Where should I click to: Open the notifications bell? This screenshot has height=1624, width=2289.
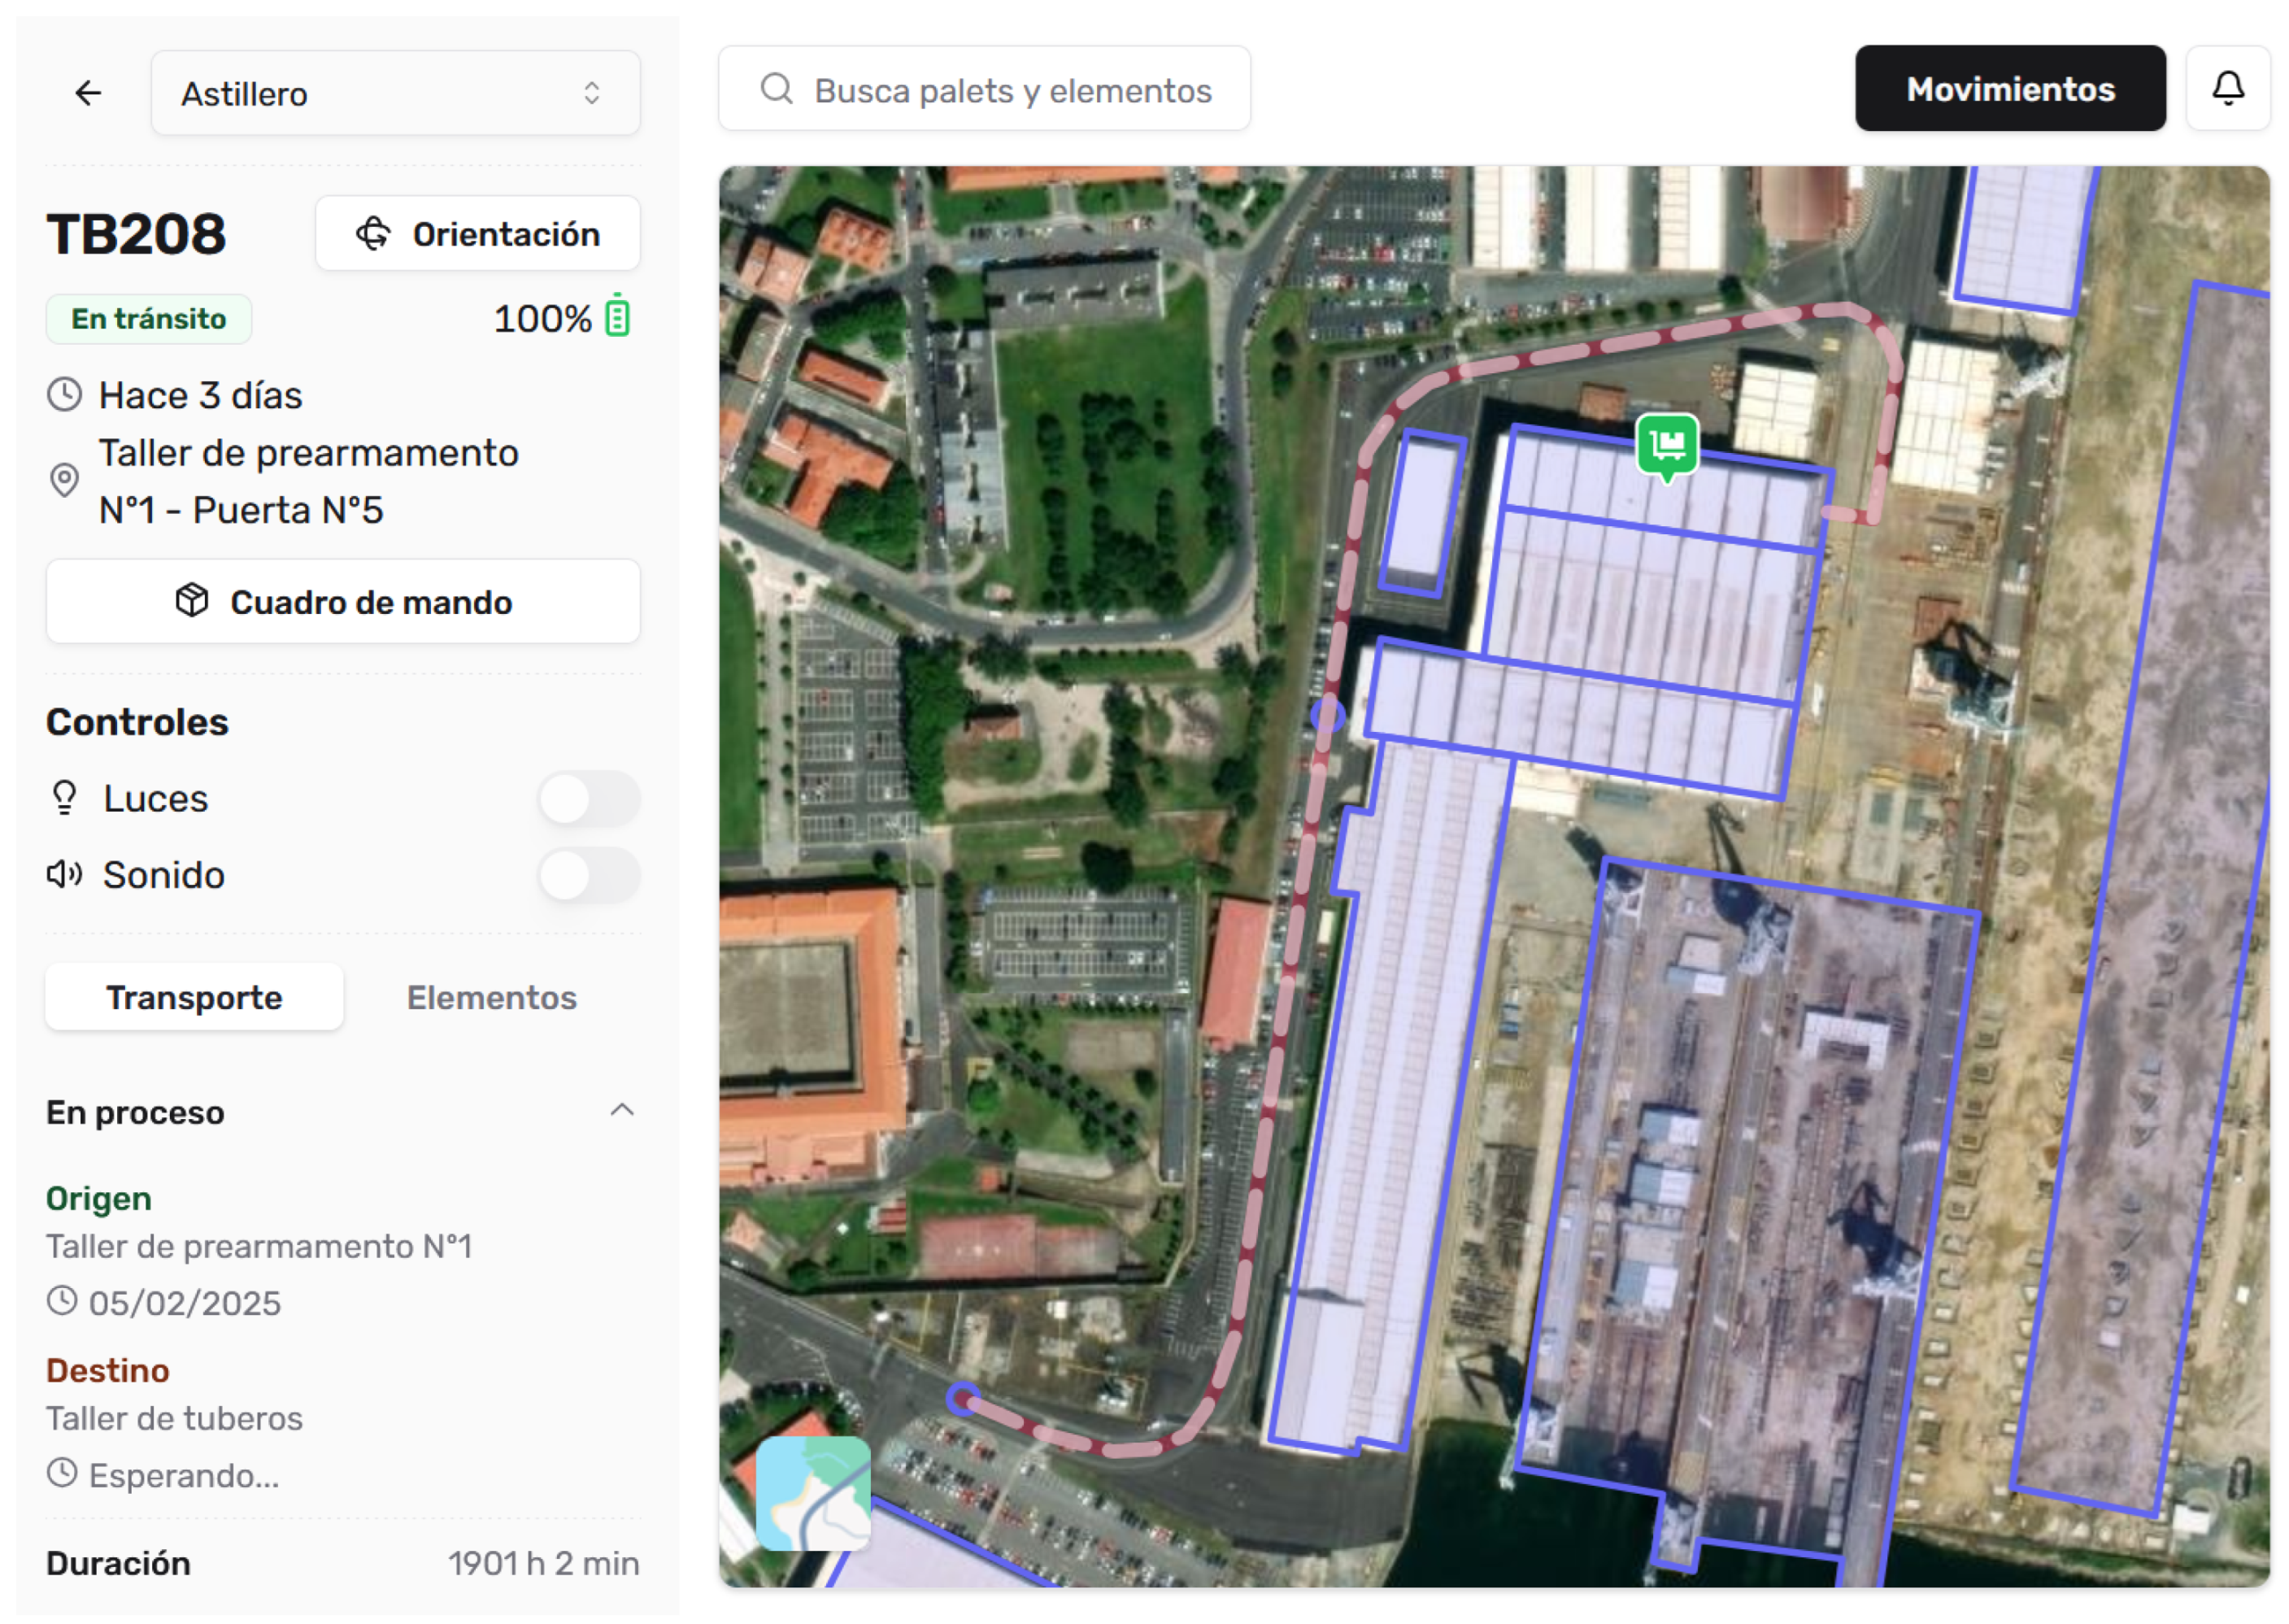coord(2227,88)
